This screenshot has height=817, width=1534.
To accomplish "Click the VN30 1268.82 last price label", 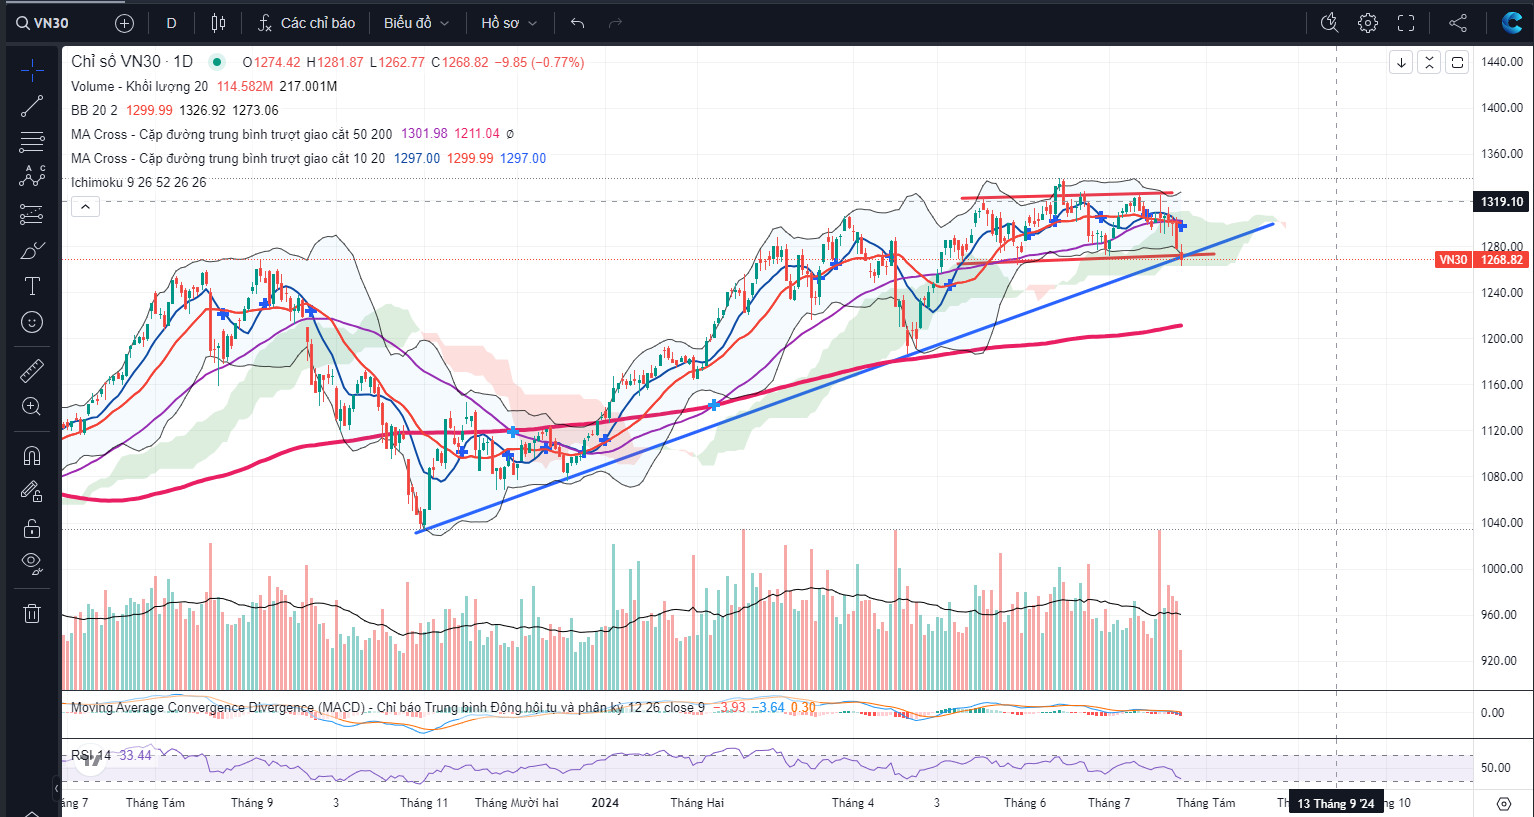I will pyautogui.click(x=1480, y=260).
